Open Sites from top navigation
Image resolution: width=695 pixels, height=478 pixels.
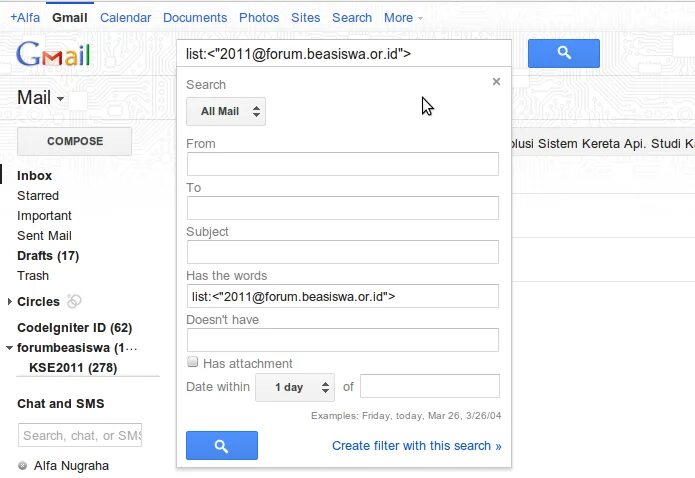(305, 18)
